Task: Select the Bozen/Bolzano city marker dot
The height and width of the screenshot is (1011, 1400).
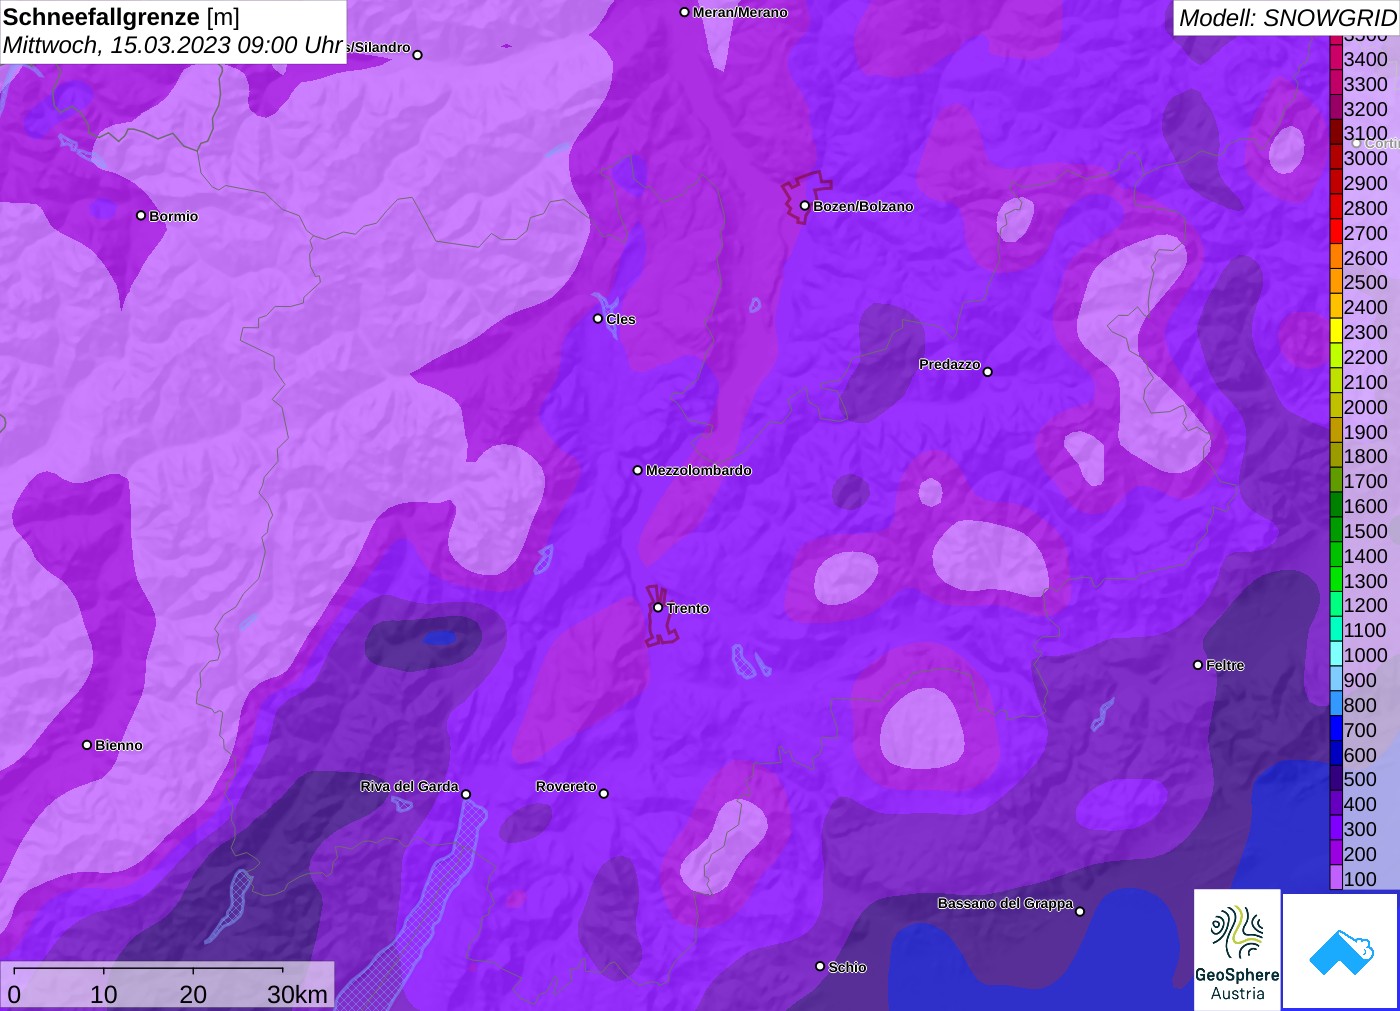Action: tap(804, 206)
